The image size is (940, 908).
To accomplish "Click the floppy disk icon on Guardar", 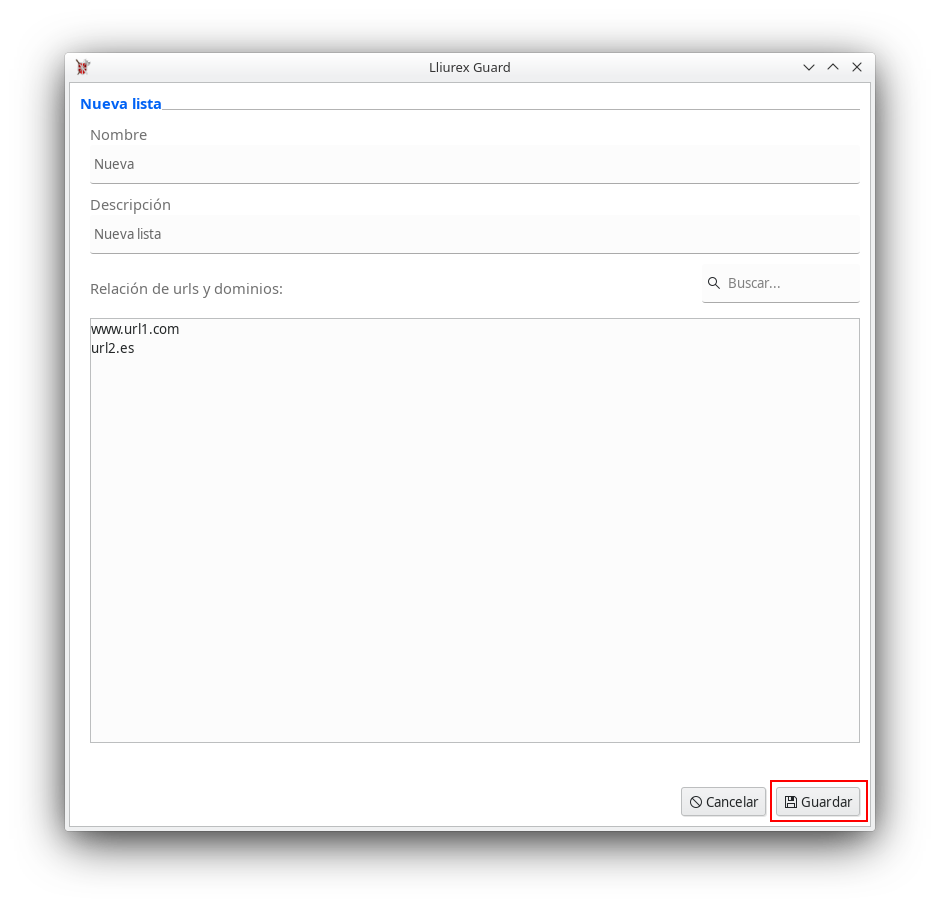I will 790,802.
